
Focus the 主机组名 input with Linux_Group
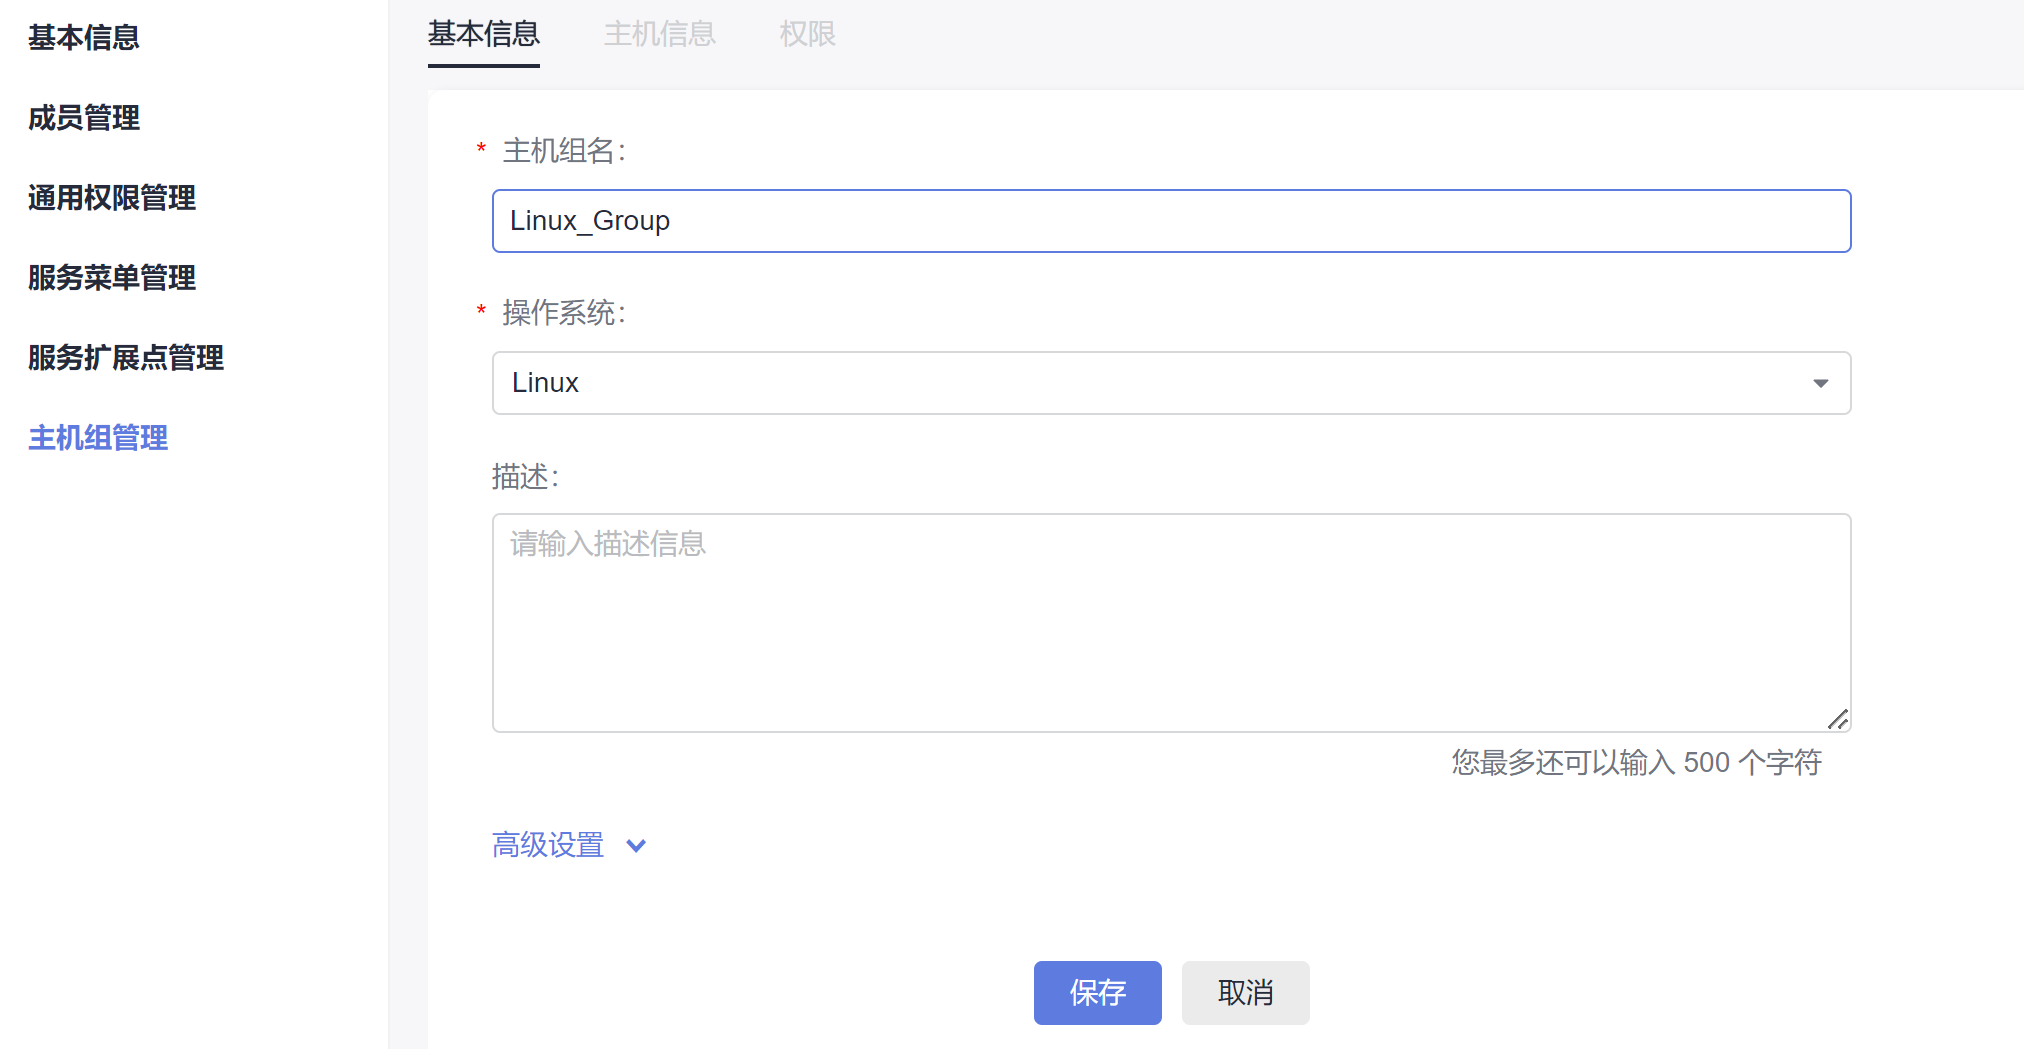coord(1170,221)
